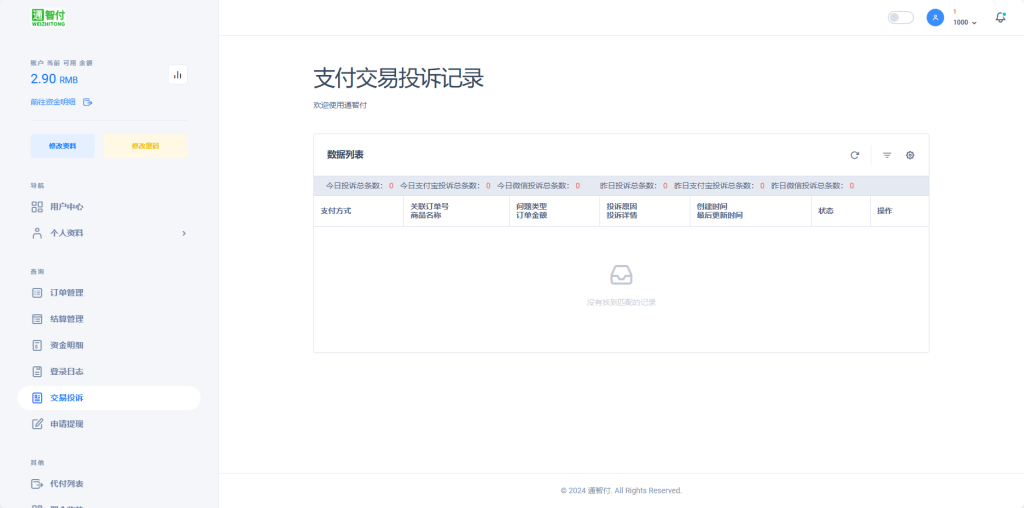This screenshot has height=508, width=1024.
Task: Click the 创建时间 column header
Action: click(712, 206)
